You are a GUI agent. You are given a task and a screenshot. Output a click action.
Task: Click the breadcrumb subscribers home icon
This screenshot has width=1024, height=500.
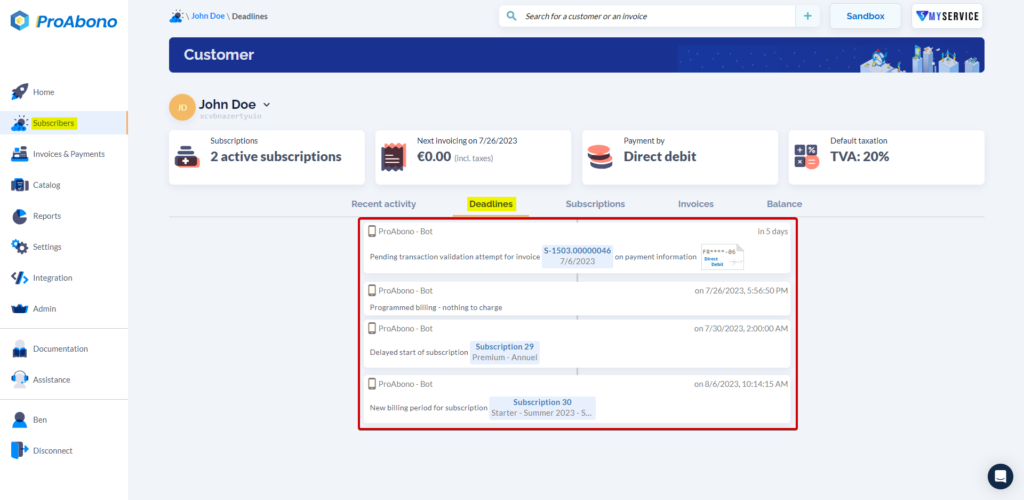(x=176, y=16)
